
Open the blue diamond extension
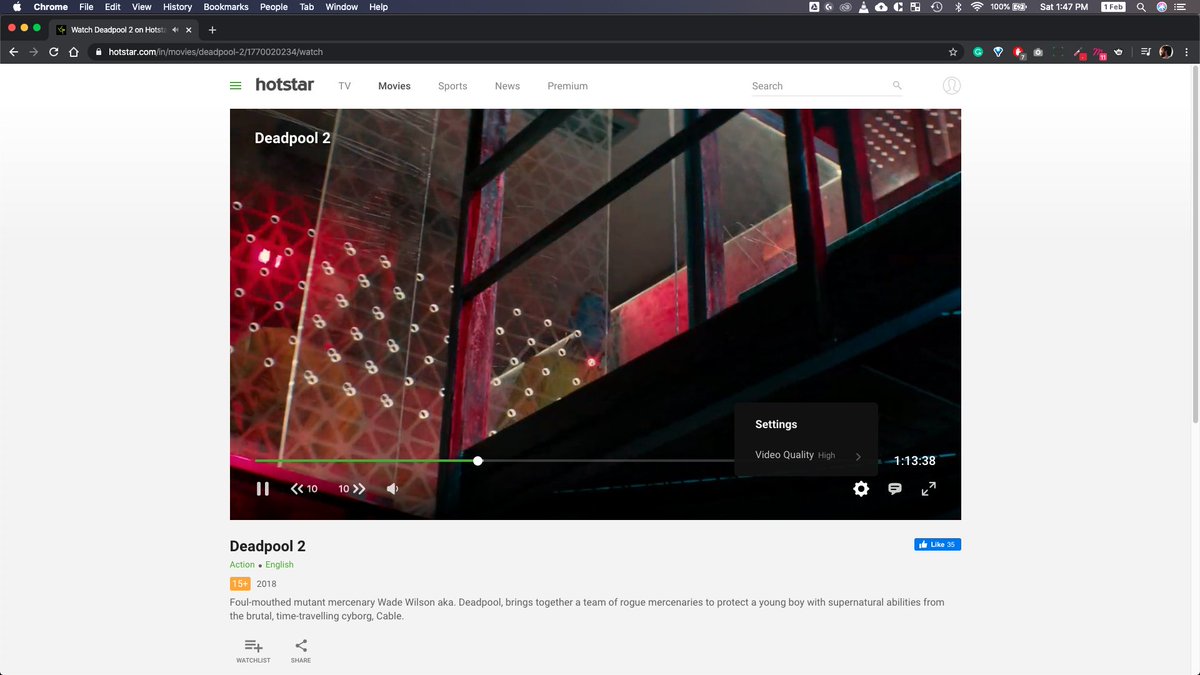click(998, 52)
